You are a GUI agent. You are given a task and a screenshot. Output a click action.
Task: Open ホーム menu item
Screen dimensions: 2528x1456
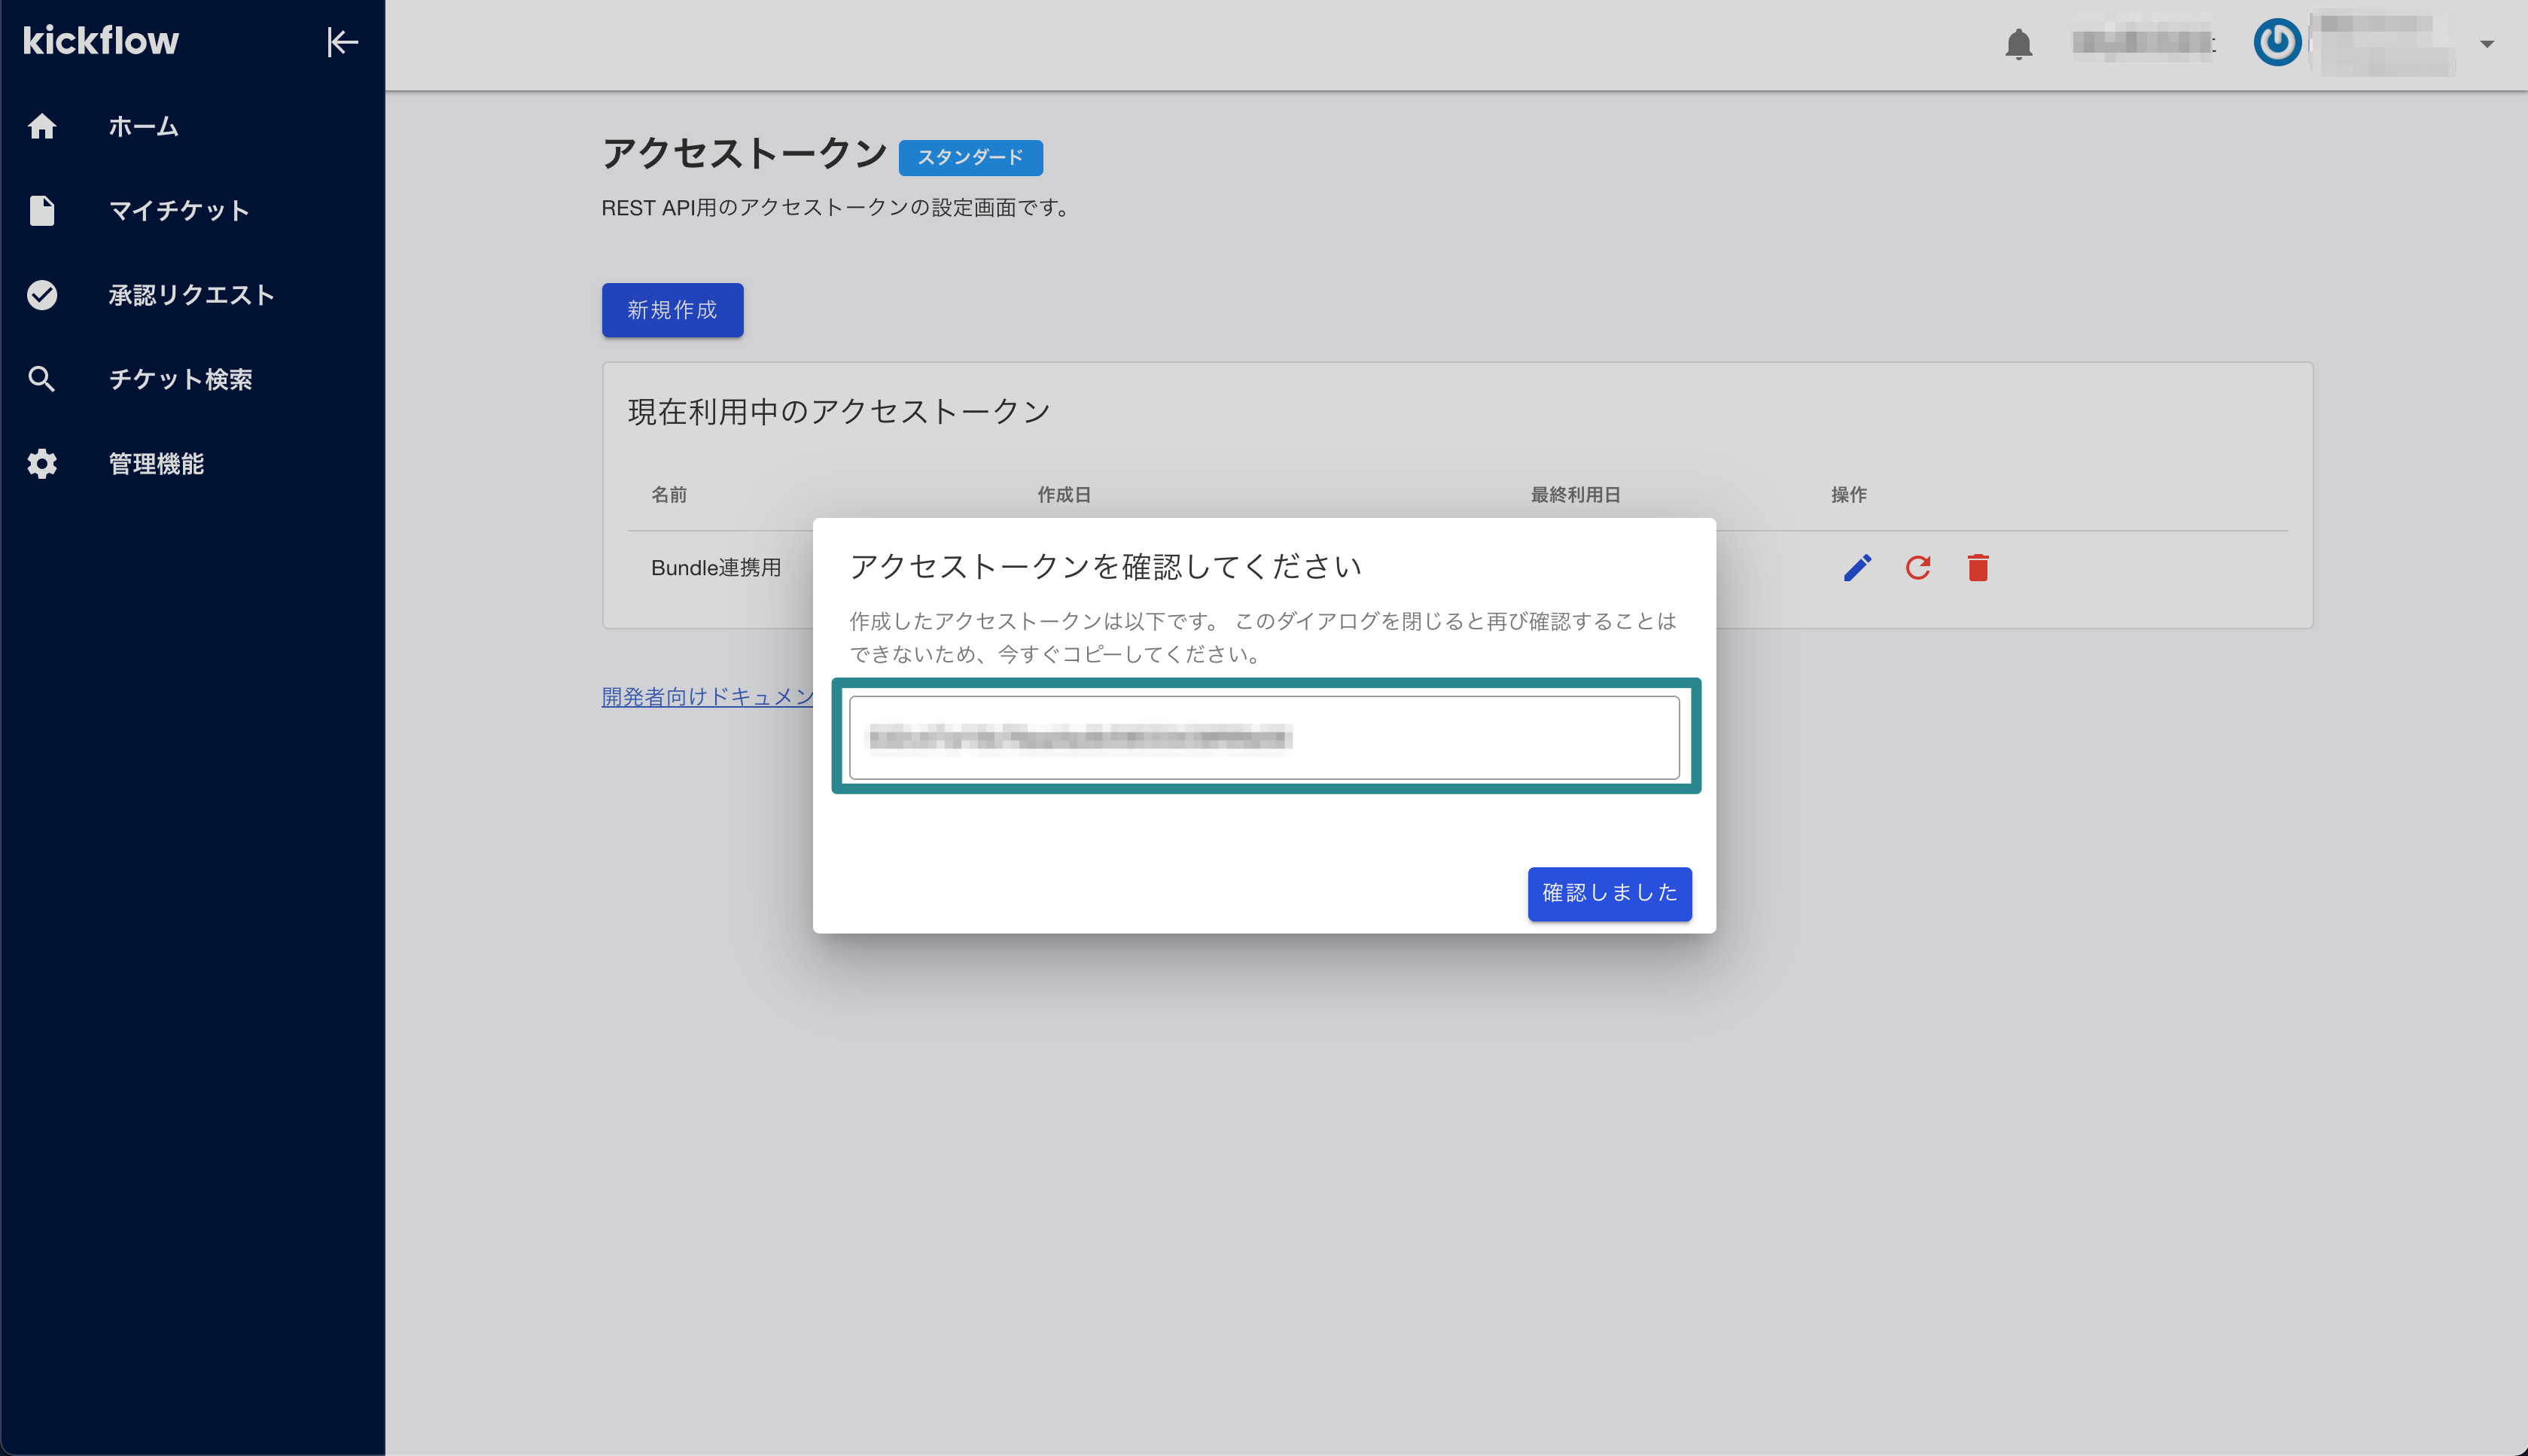(x=144, y=127)
